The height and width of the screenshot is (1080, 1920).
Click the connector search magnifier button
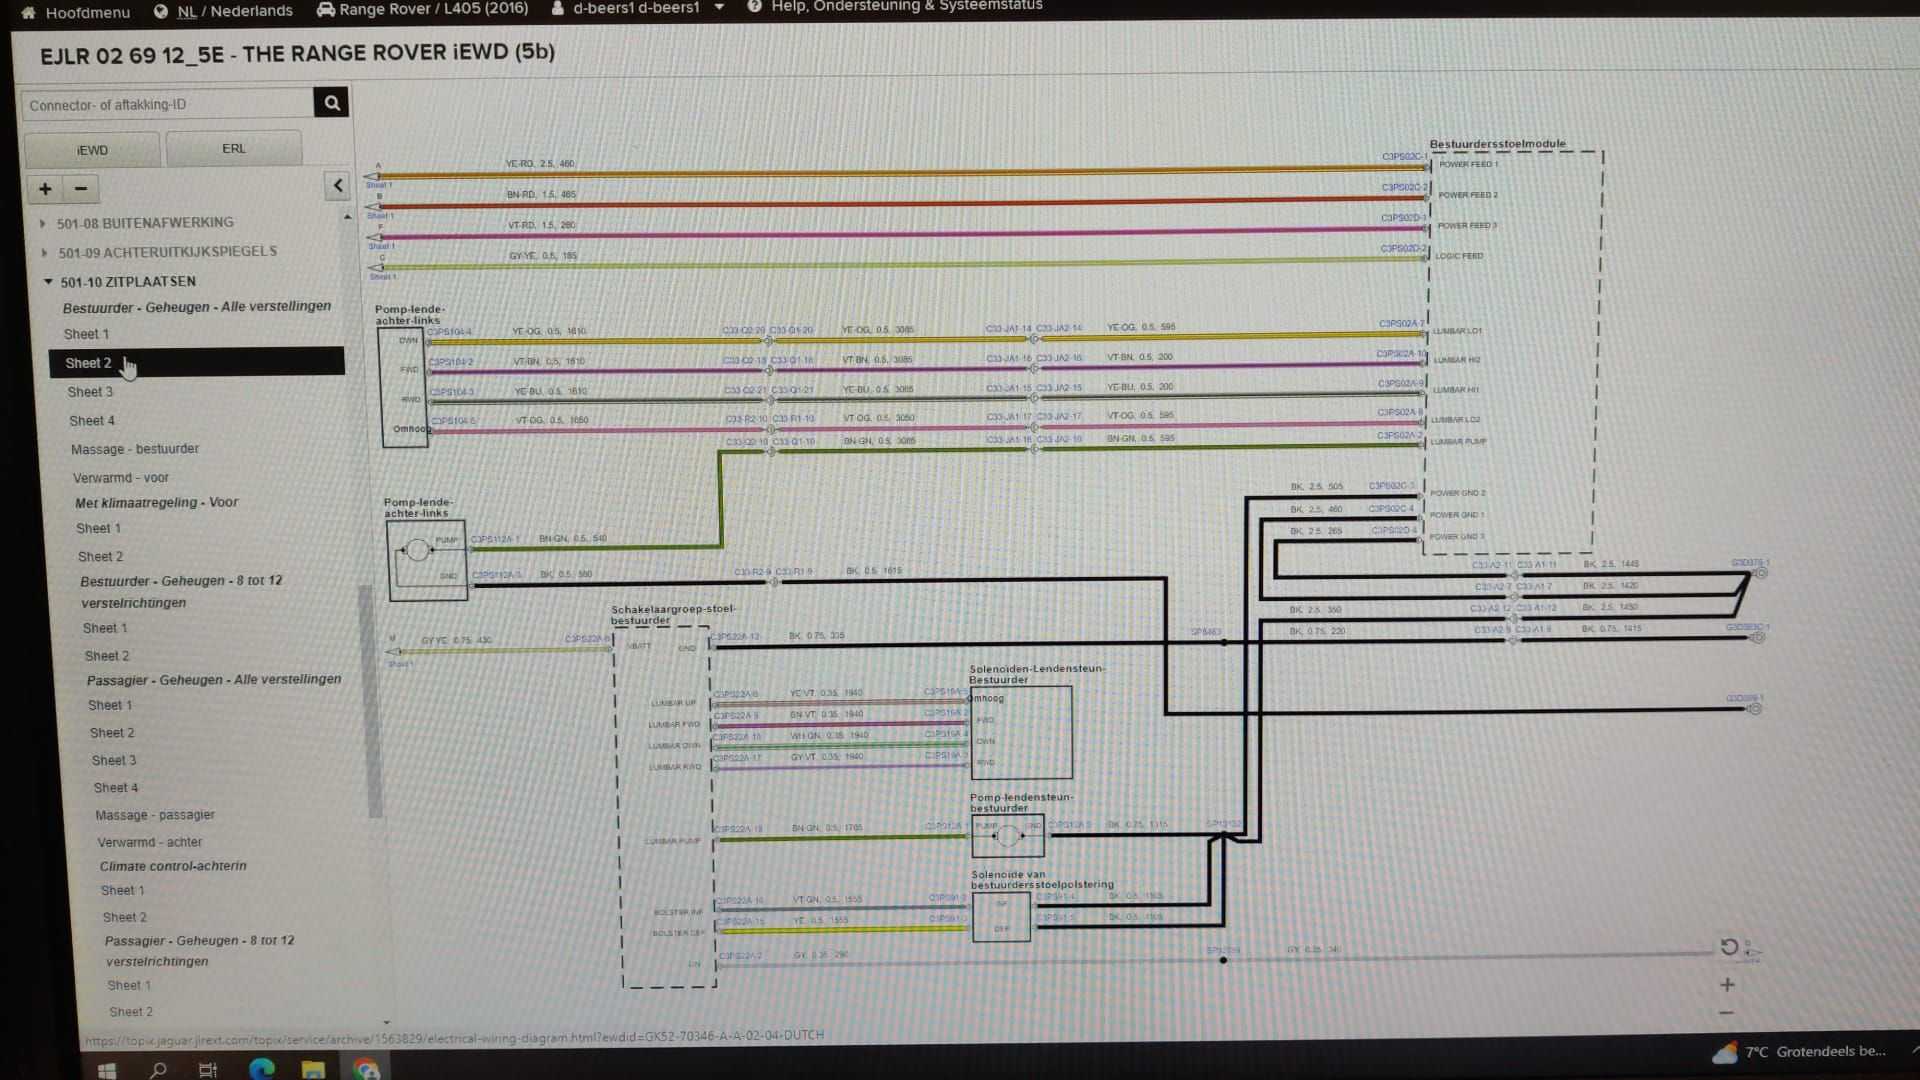(331, 102)
